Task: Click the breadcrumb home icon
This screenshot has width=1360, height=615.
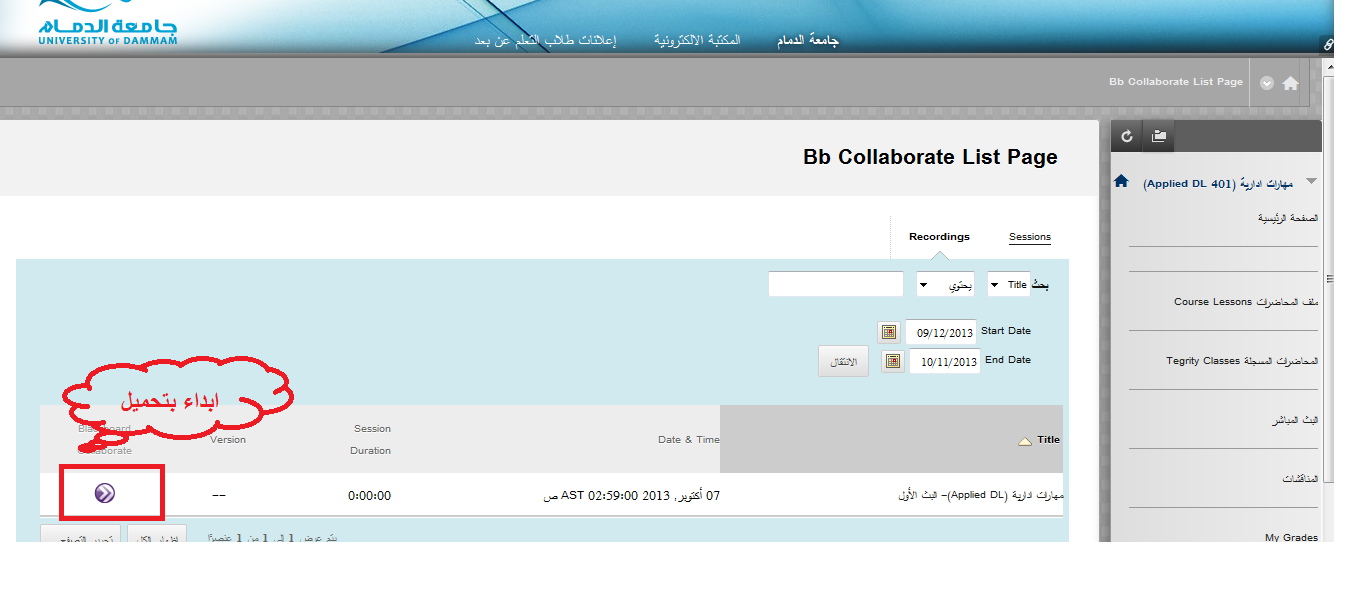Action: click(x=1290, y=84)
